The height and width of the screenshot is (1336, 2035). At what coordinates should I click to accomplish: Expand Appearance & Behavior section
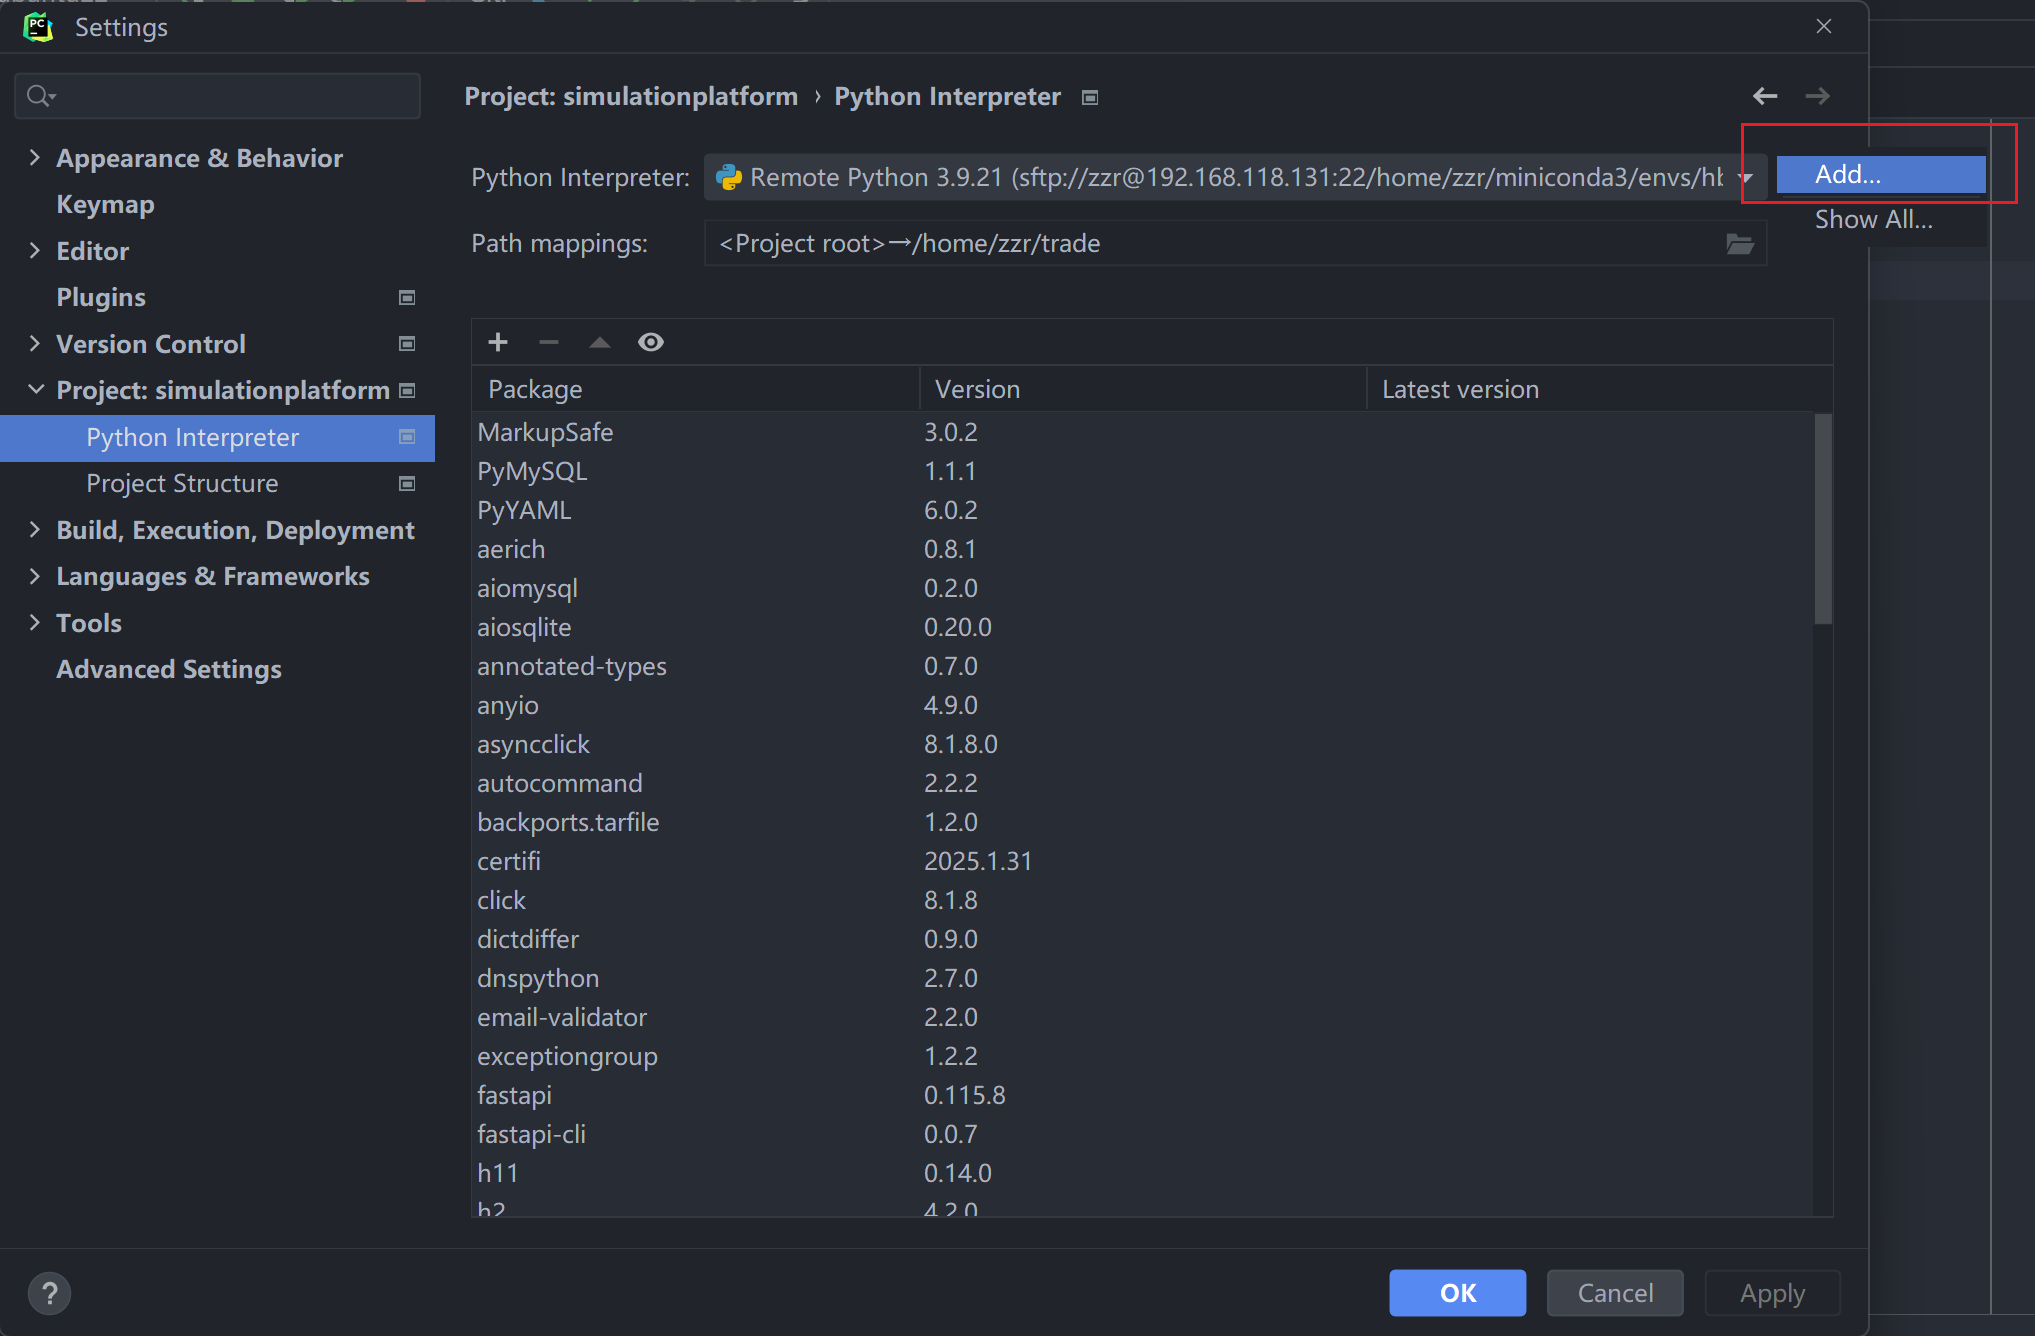(x=35, y=158)
